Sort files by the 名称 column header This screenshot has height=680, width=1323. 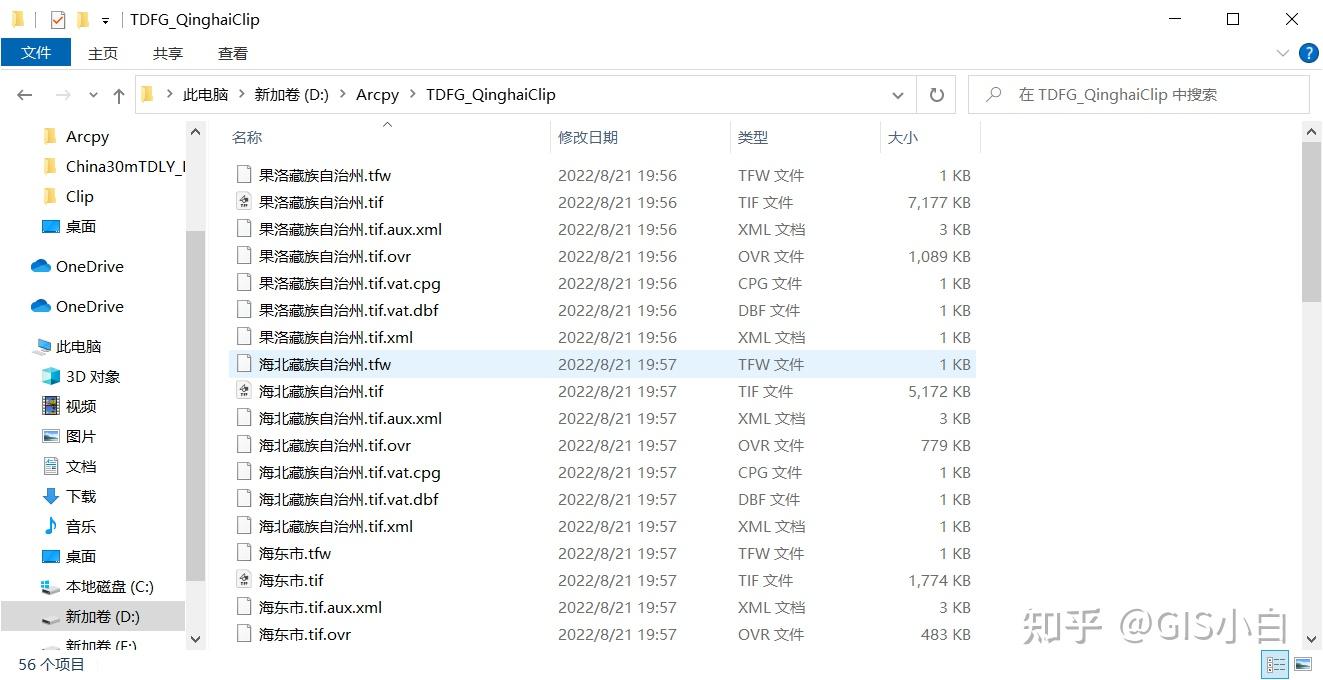(247, 138)
